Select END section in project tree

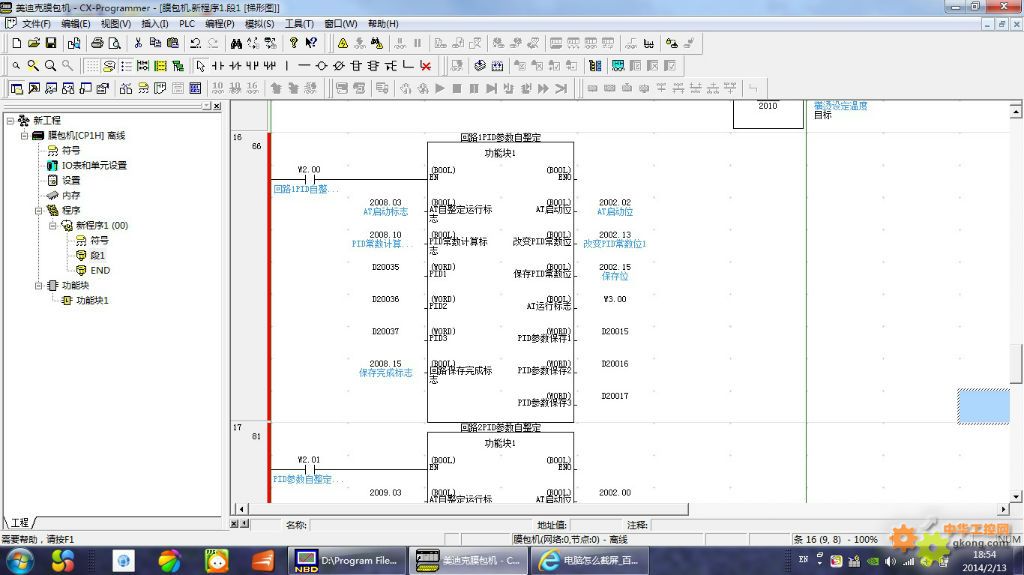point(100,271)
